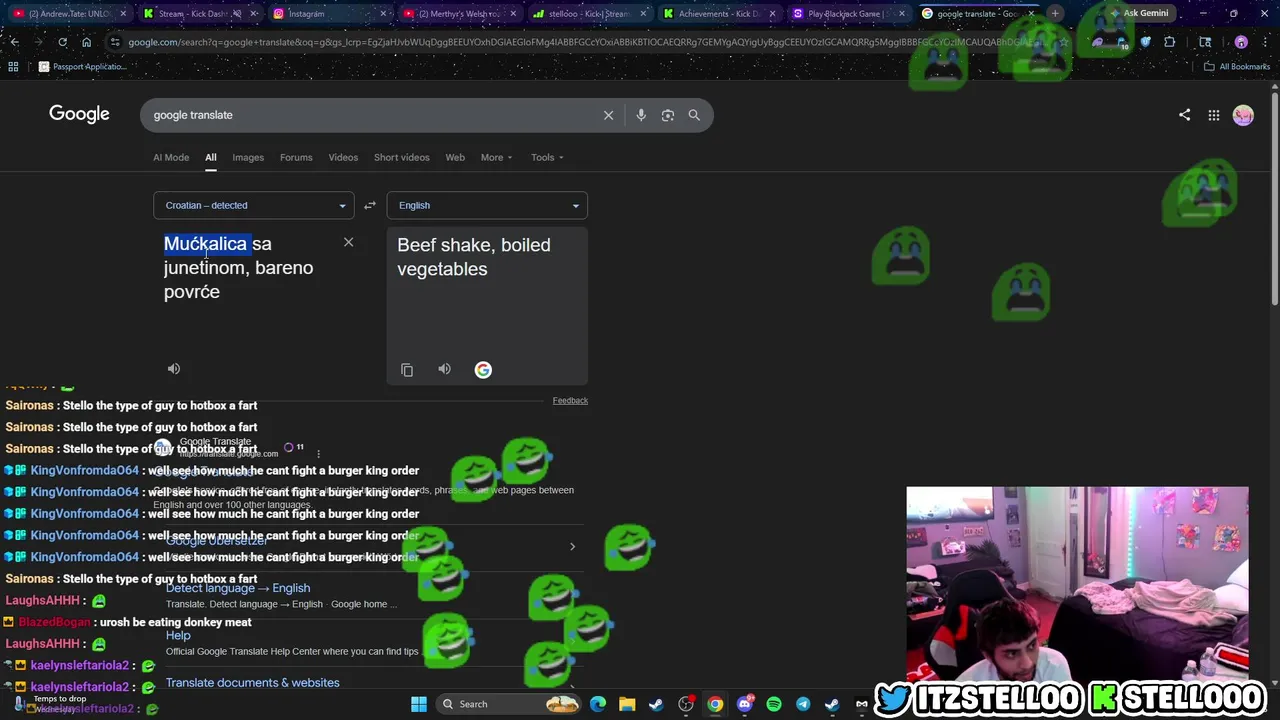This screenshot has width=1280, height=720.
Task: Click the streamer webcam overlay
Action: 1077,583
